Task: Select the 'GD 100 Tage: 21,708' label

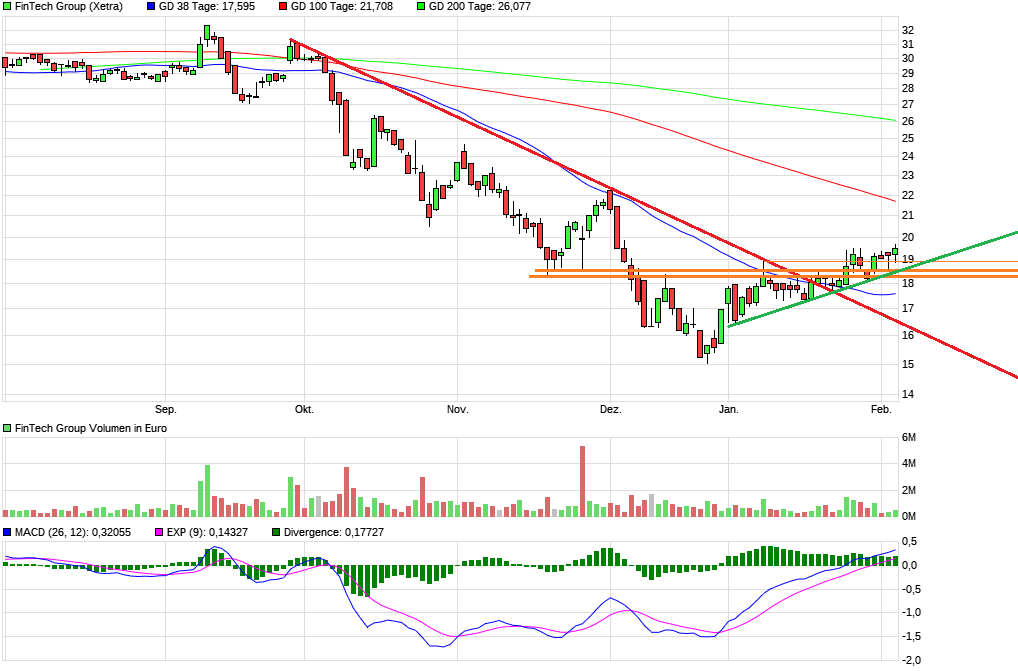Action: tap(341, 6)
